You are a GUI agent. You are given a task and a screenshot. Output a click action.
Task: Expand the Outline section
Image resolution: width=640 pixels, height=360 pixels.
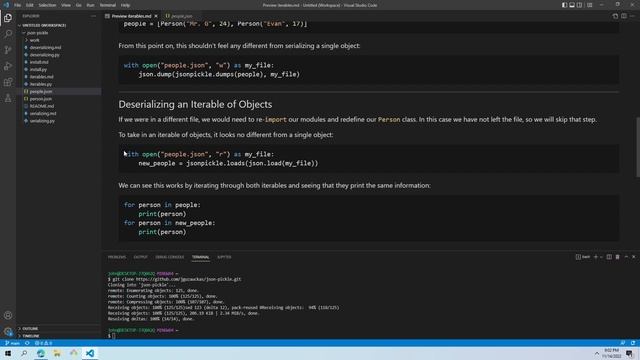coord(30,329)
